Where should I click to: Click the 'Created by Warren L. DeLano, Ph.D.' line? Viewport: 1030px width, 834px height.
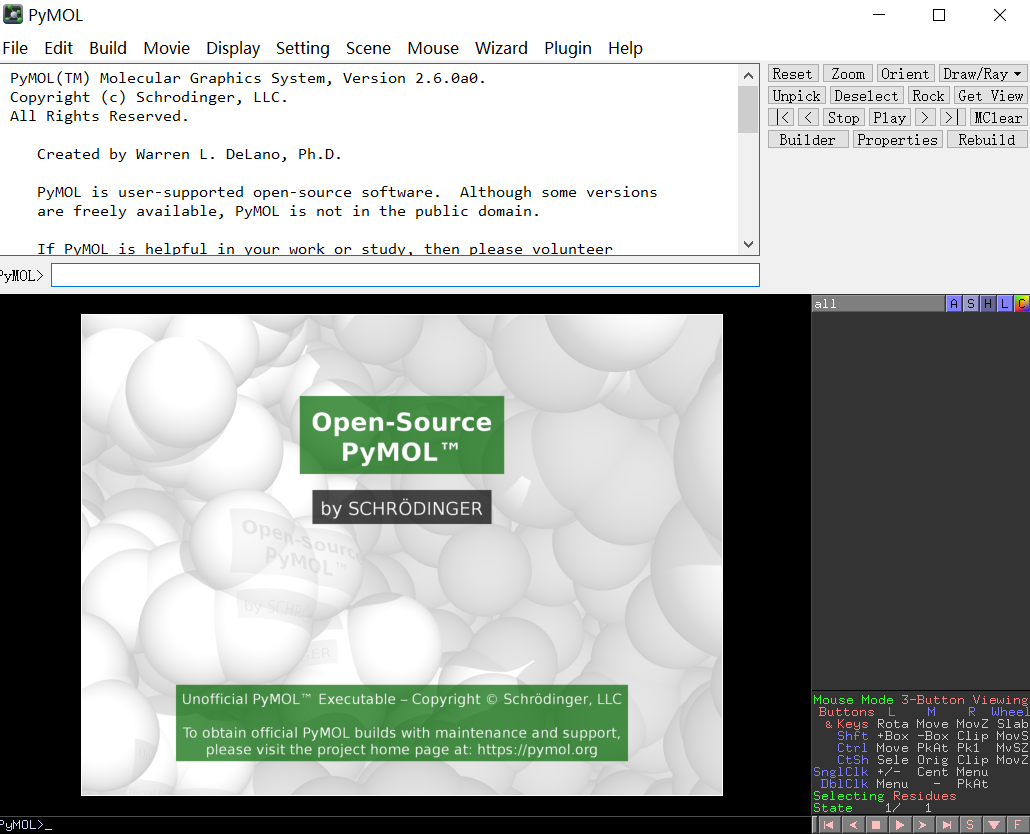[x=189, y=154]
